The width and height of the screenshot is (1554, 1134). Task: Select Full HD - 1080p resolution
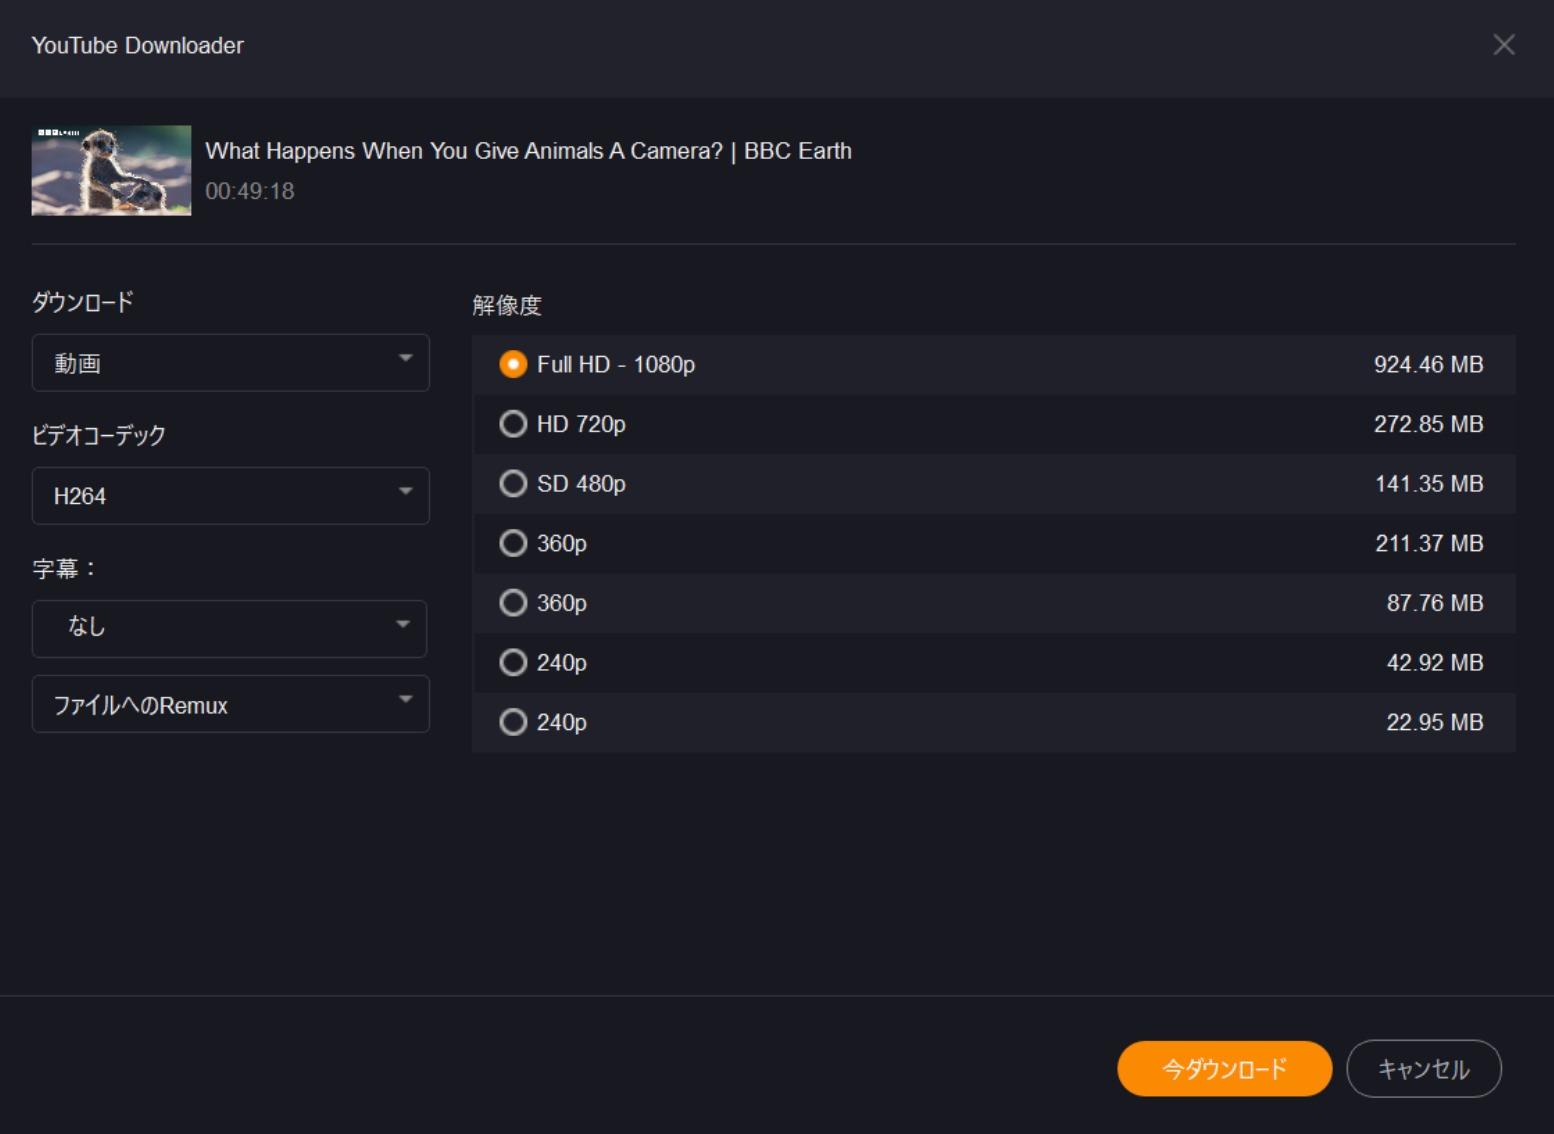(x=513, y=365)
